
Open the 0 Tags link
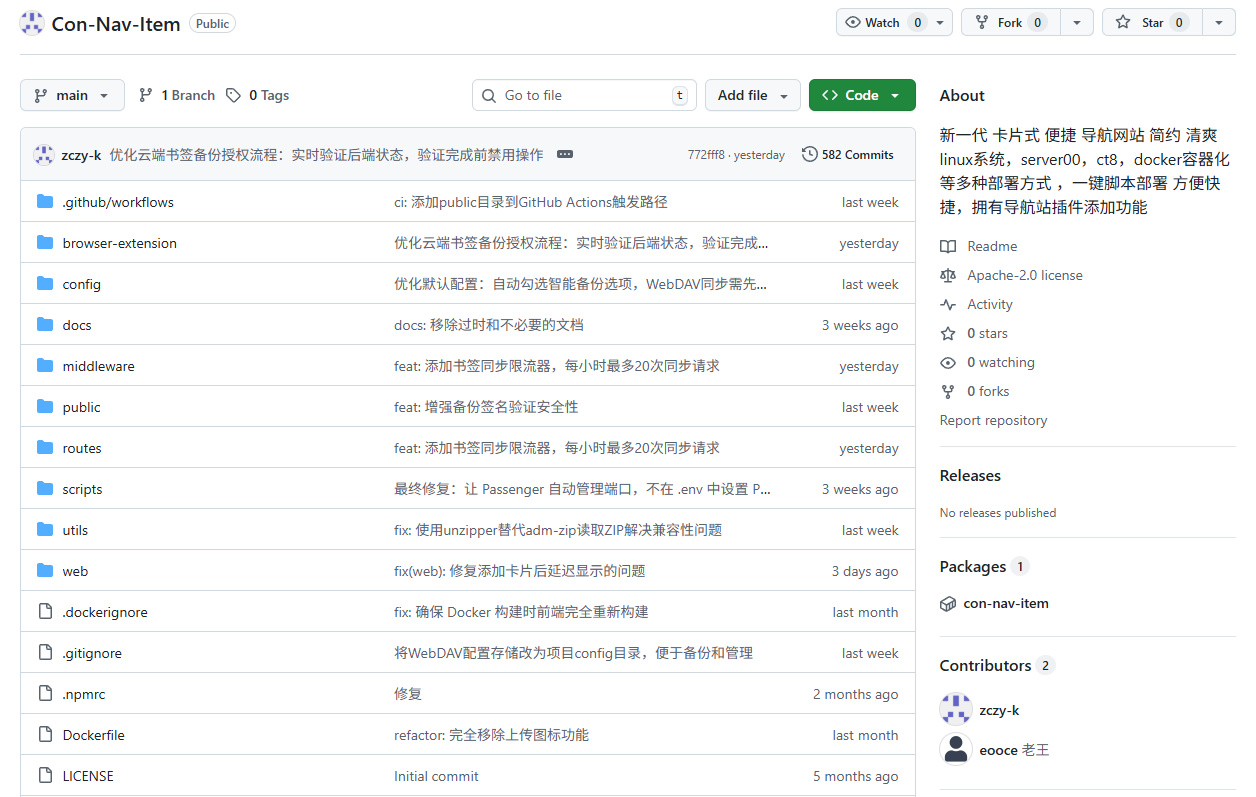(257, 96)
